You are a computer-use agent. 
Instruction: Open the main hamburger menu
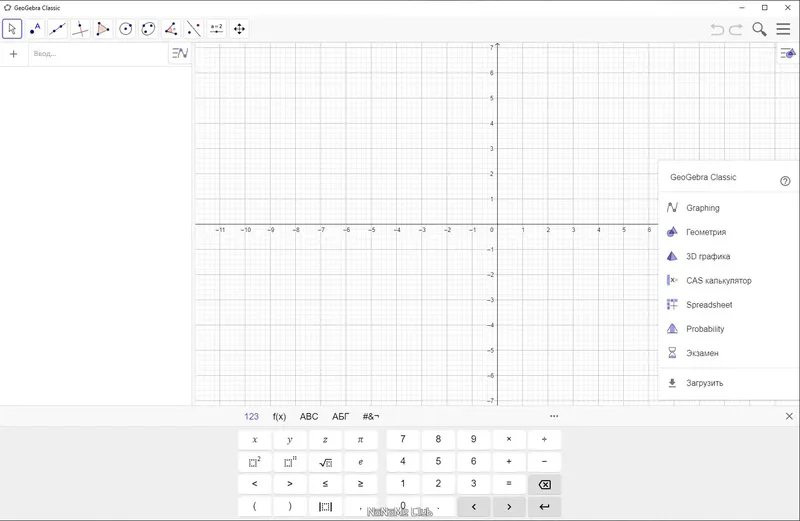click(x=783, y=29)
